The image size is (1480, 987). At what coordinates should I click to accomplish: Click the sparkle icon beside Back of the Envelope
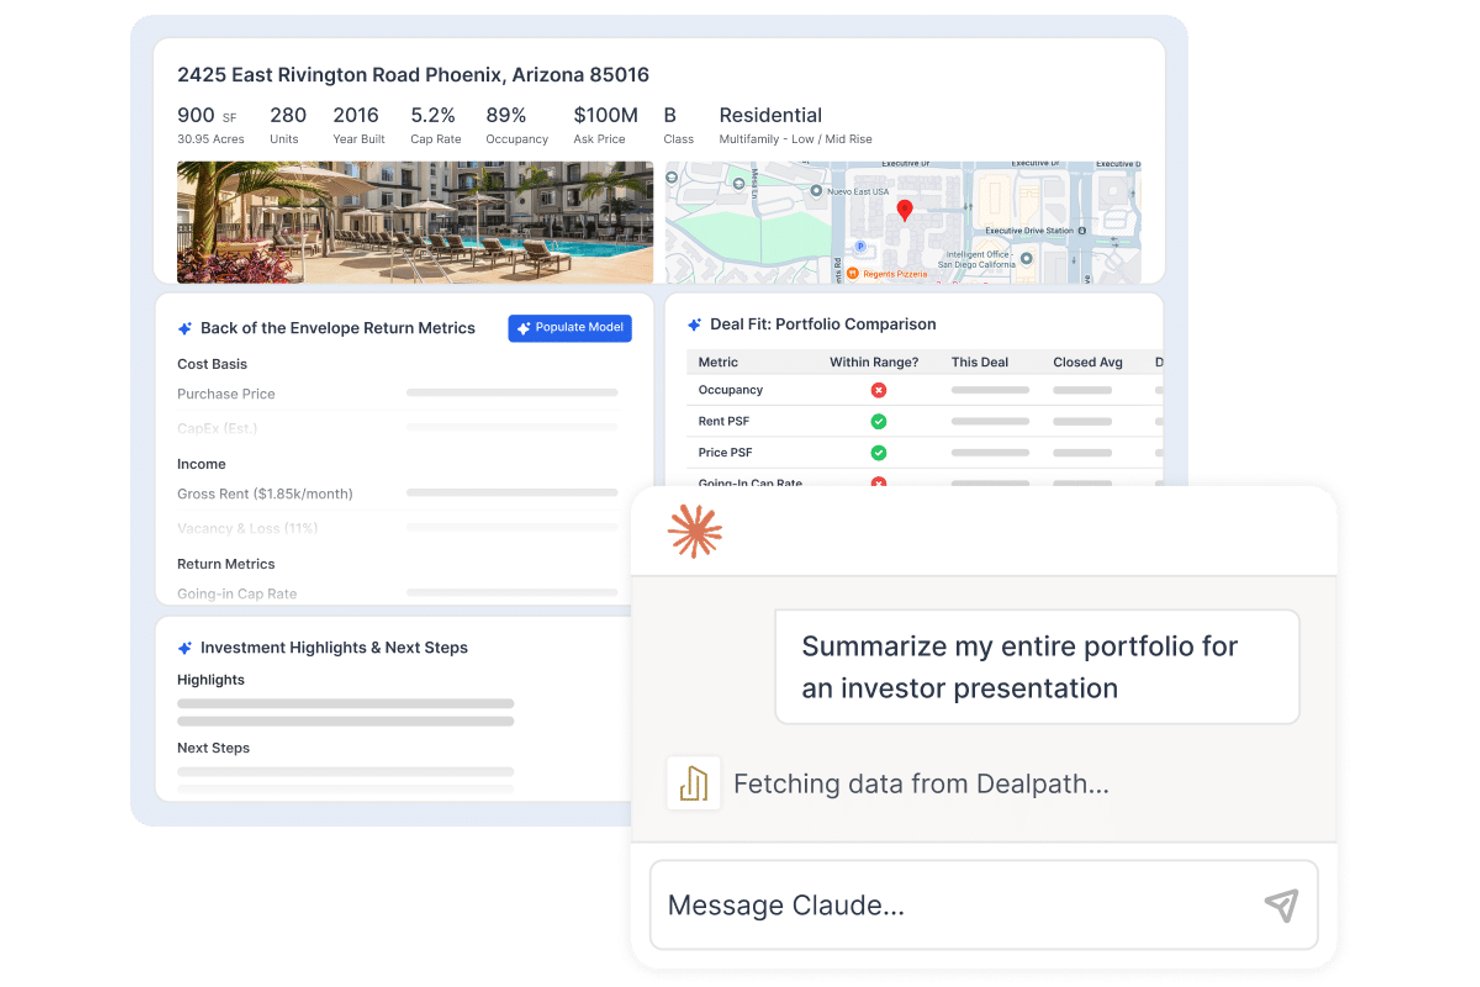[185, 328]
